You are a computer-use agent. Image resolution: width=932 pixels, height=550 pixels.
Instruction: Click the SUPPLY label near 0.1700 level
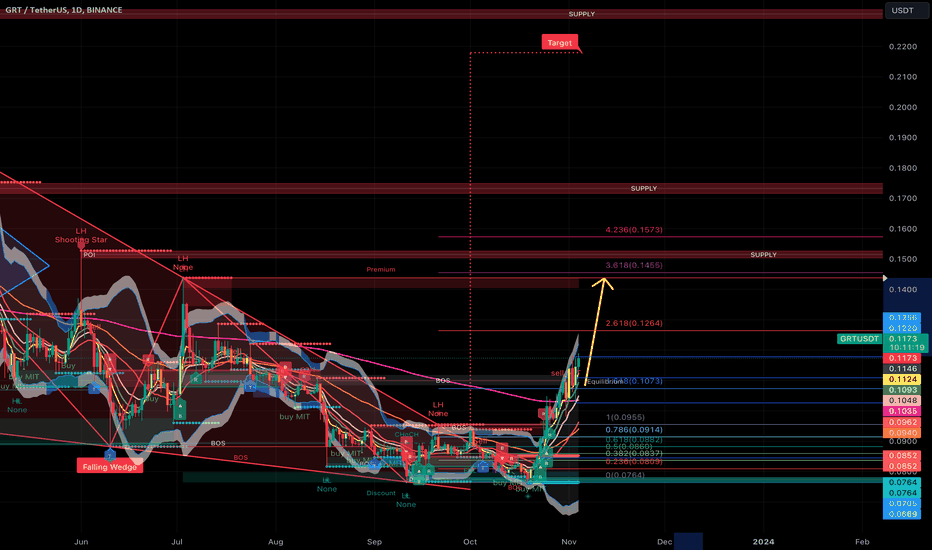[644, 188]
